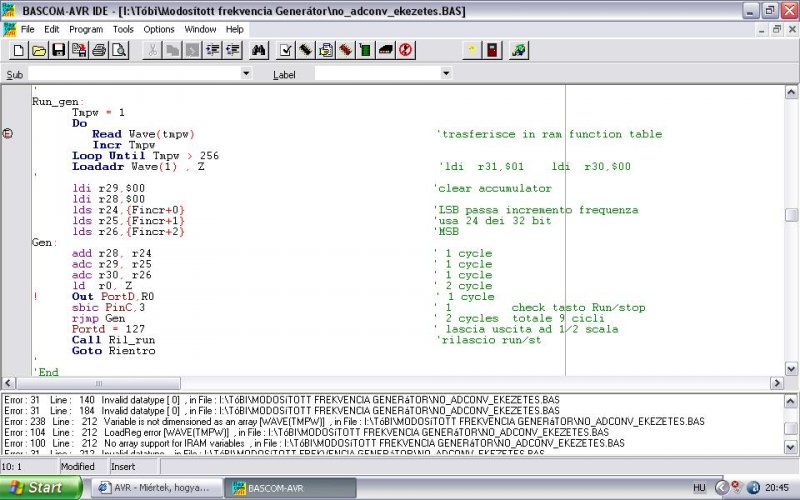
Task: Click the 'Goto Rientro' code line
Action: 113,351
